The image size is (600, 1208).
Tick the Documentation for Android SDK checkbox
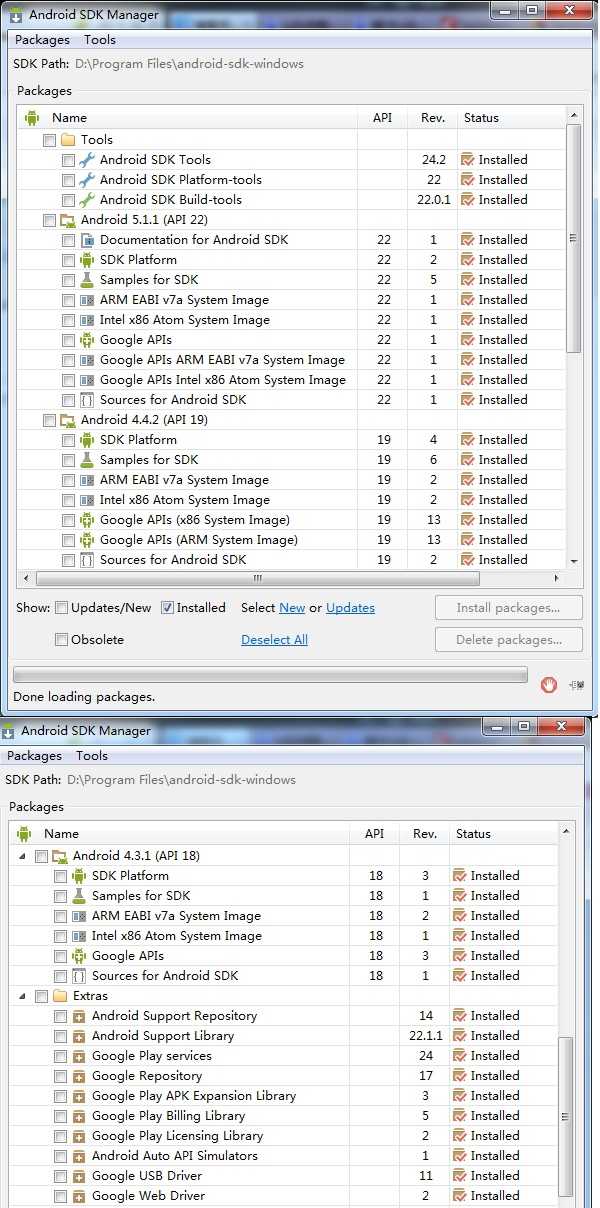pyautogui.click(x=68, y=240)
